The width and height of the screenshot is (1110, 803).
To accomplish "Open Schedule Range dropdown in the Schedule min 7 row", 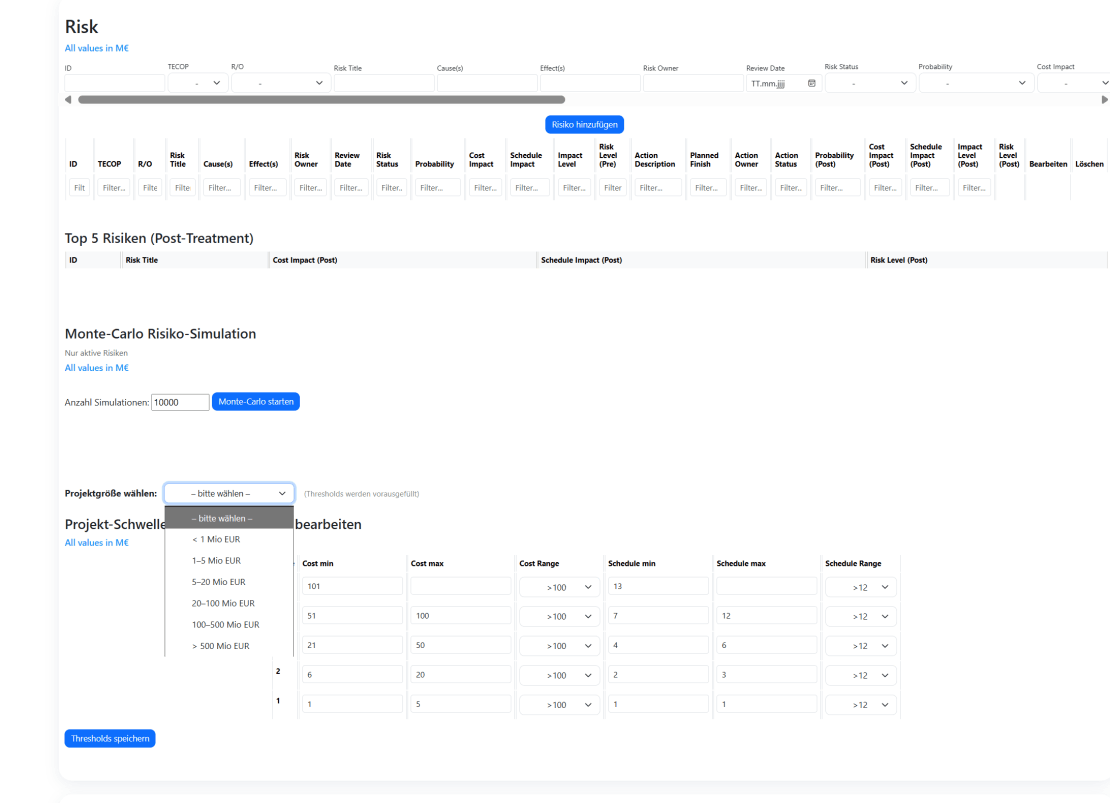I will (861, 617).
